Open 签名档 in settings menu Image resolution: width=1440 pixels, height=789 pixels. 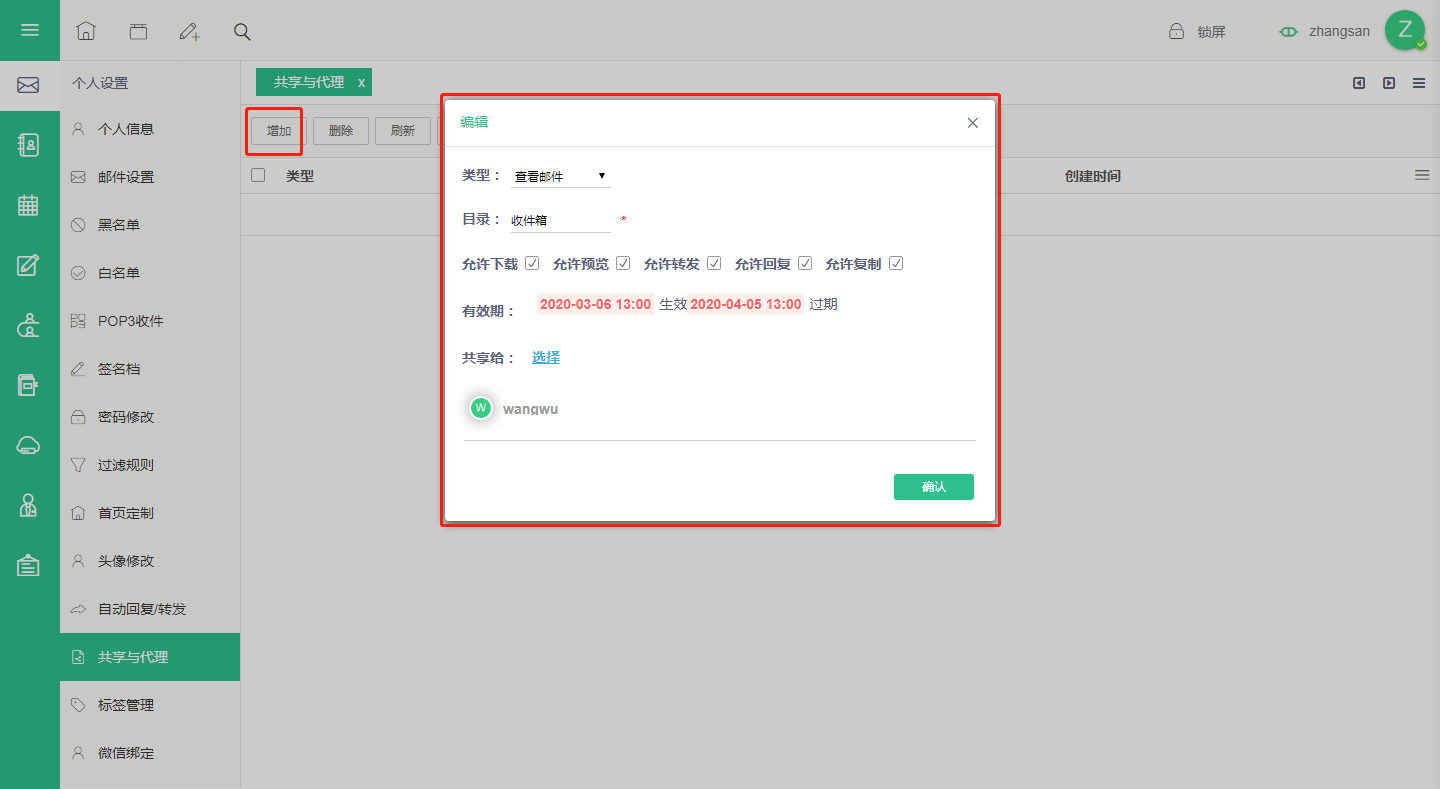coord(150,369)
